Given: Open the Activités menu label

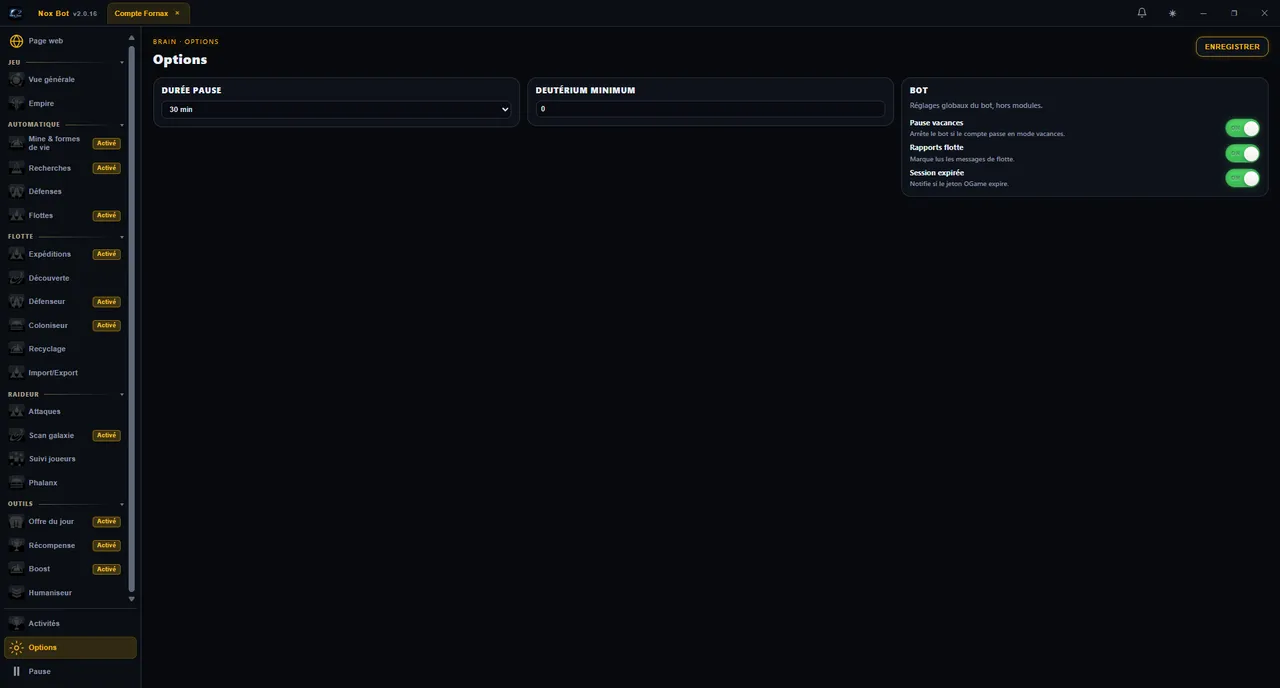Looking at the screenshot, I should pyautogui.click(x=44, y=623).
